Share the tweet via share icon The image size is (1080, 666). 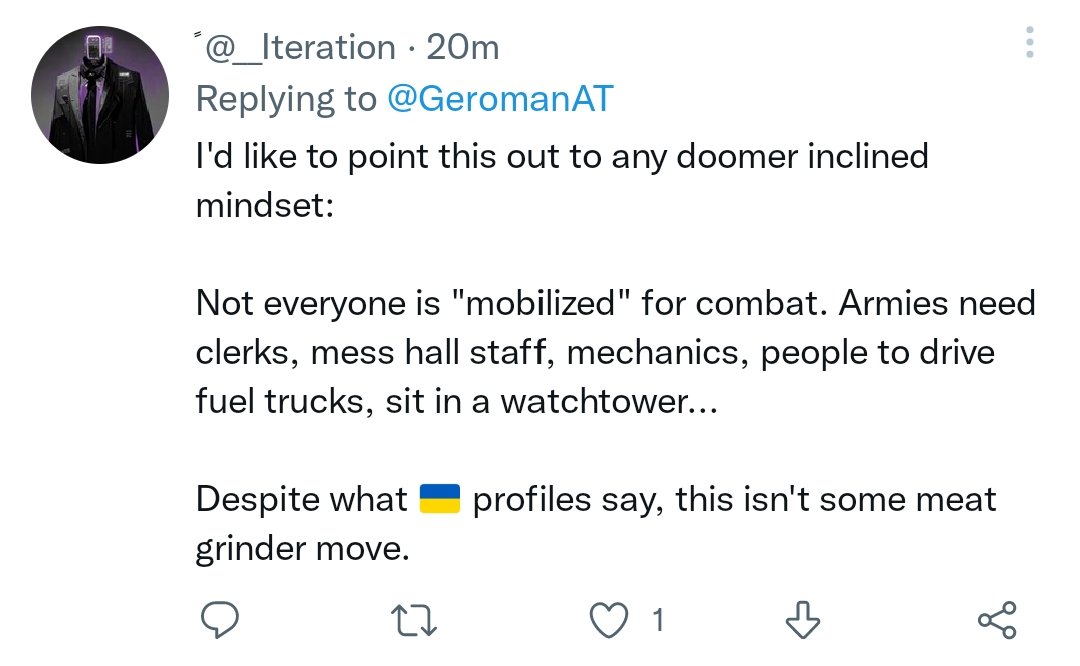(996, 621)
